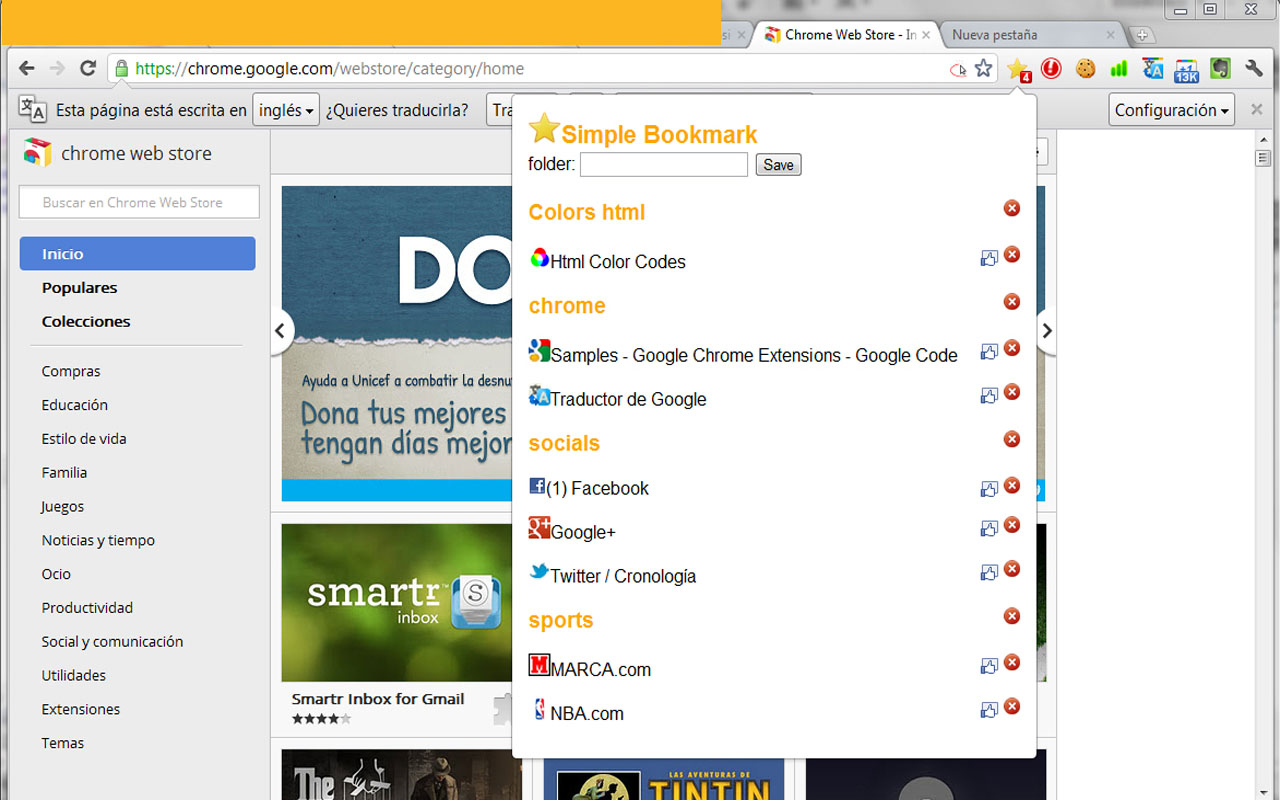This screenshot has width=1280, height=800.
Task: Delete the "sports" bookmark folder
Action: 1012,617
